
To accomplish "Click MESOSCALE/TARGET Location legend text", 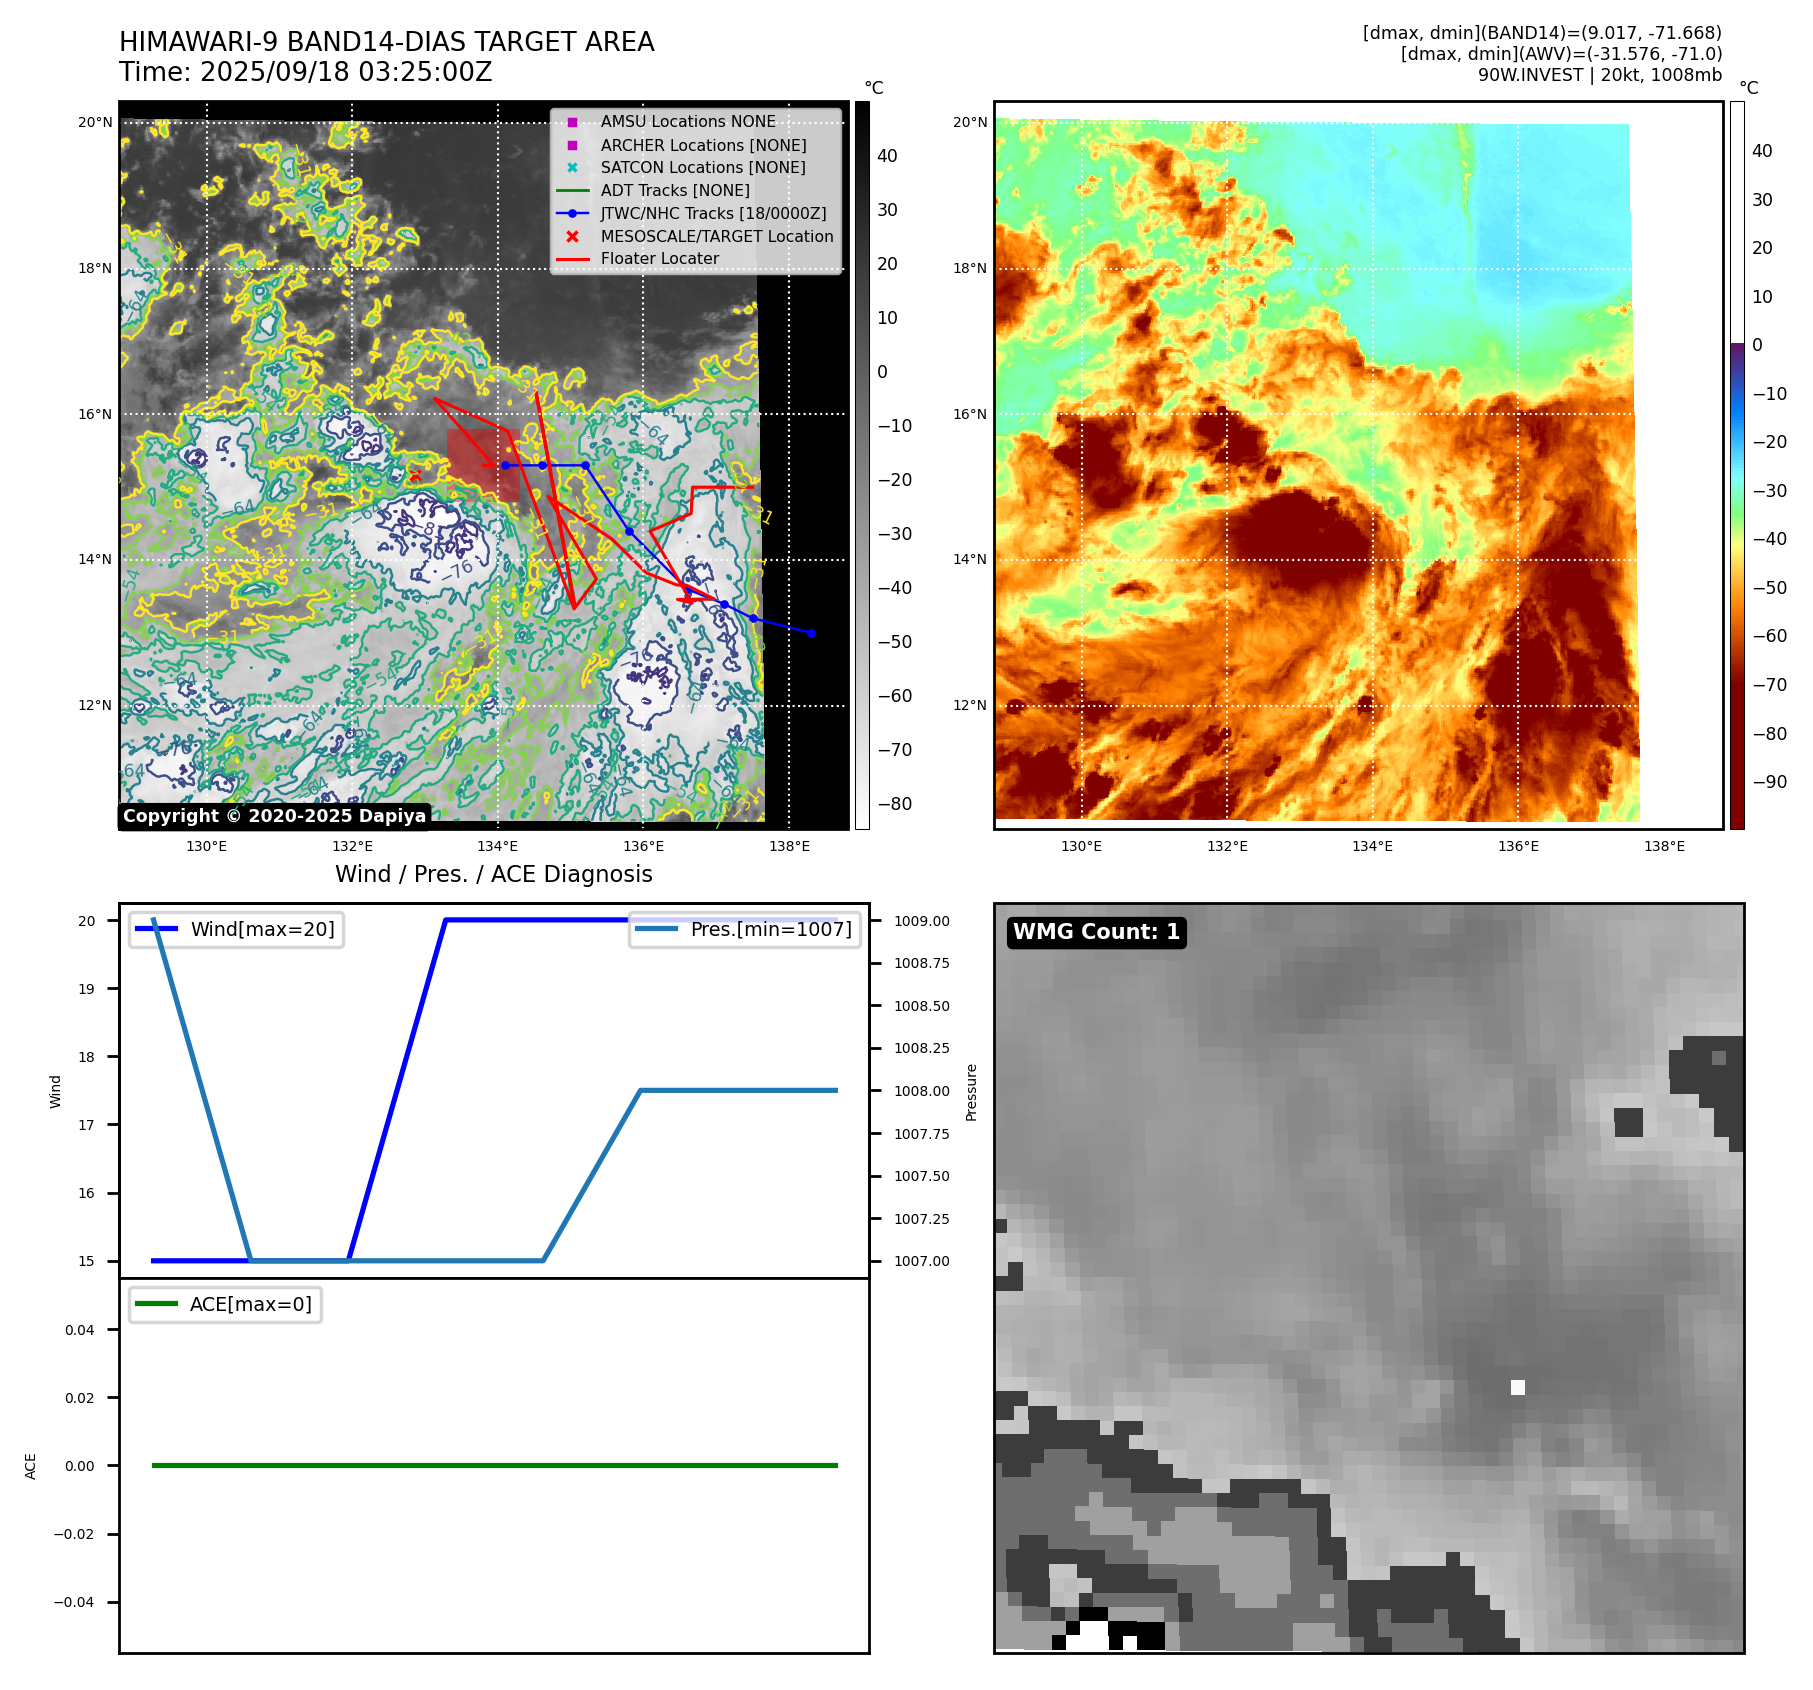I will pos(717,236).
